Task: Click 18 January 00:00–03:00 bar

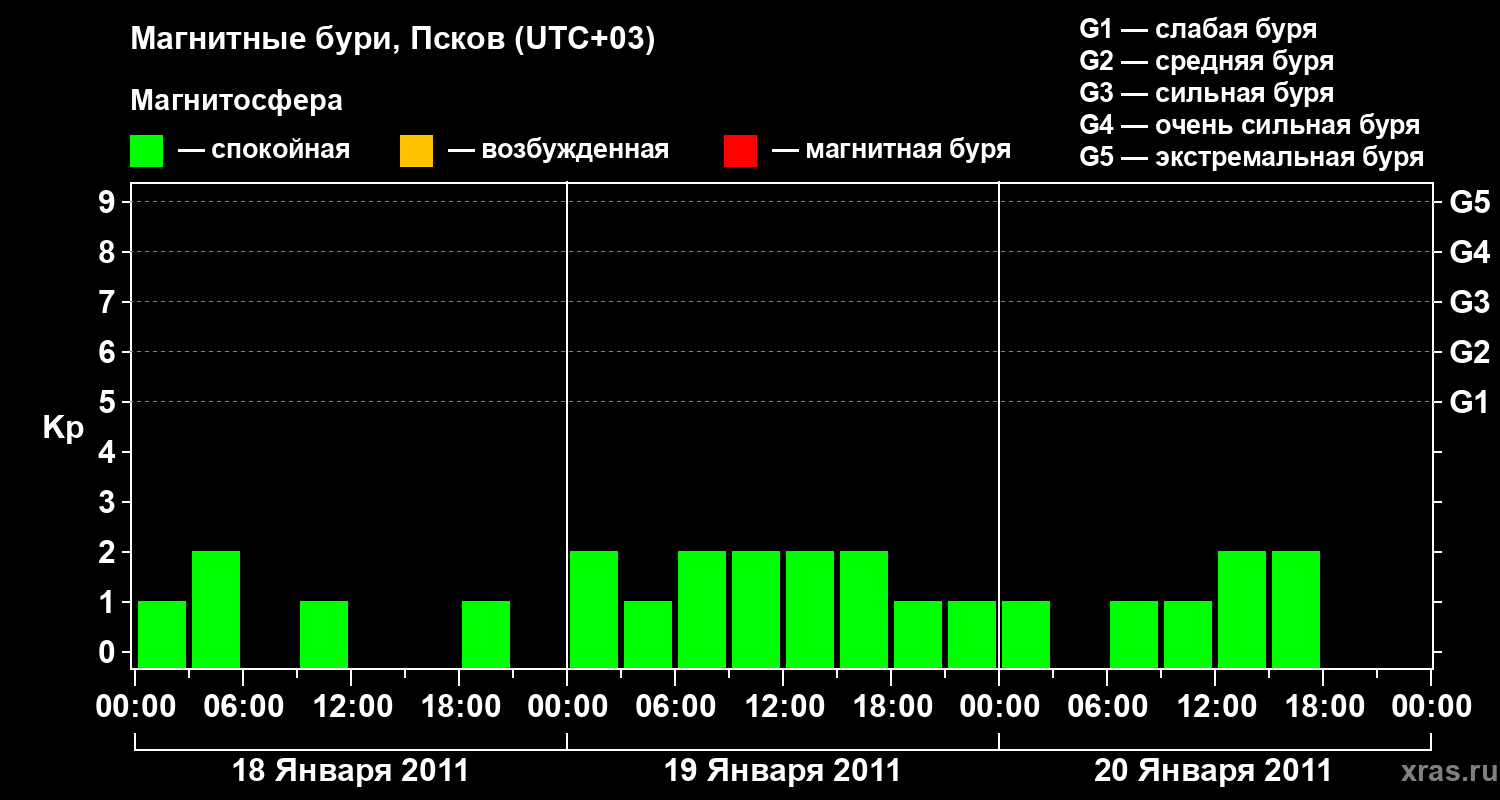Action: click(162, 634)
